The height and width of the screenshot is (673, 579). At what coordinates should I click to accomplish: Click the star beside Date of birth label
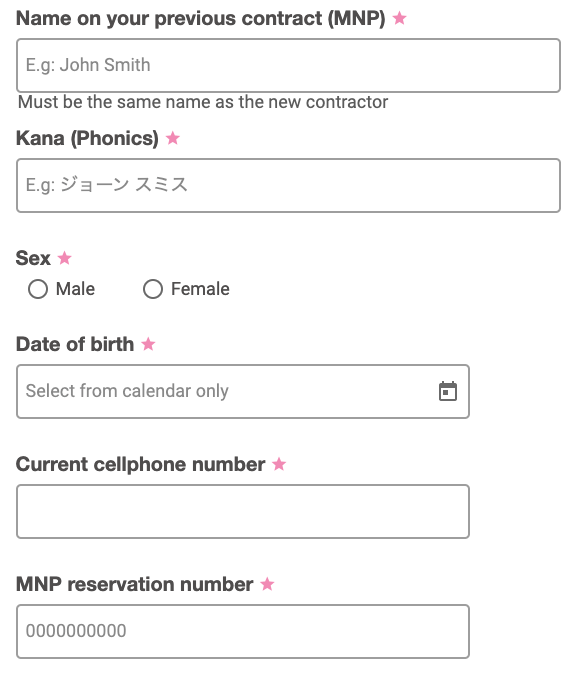coord(148,344)
